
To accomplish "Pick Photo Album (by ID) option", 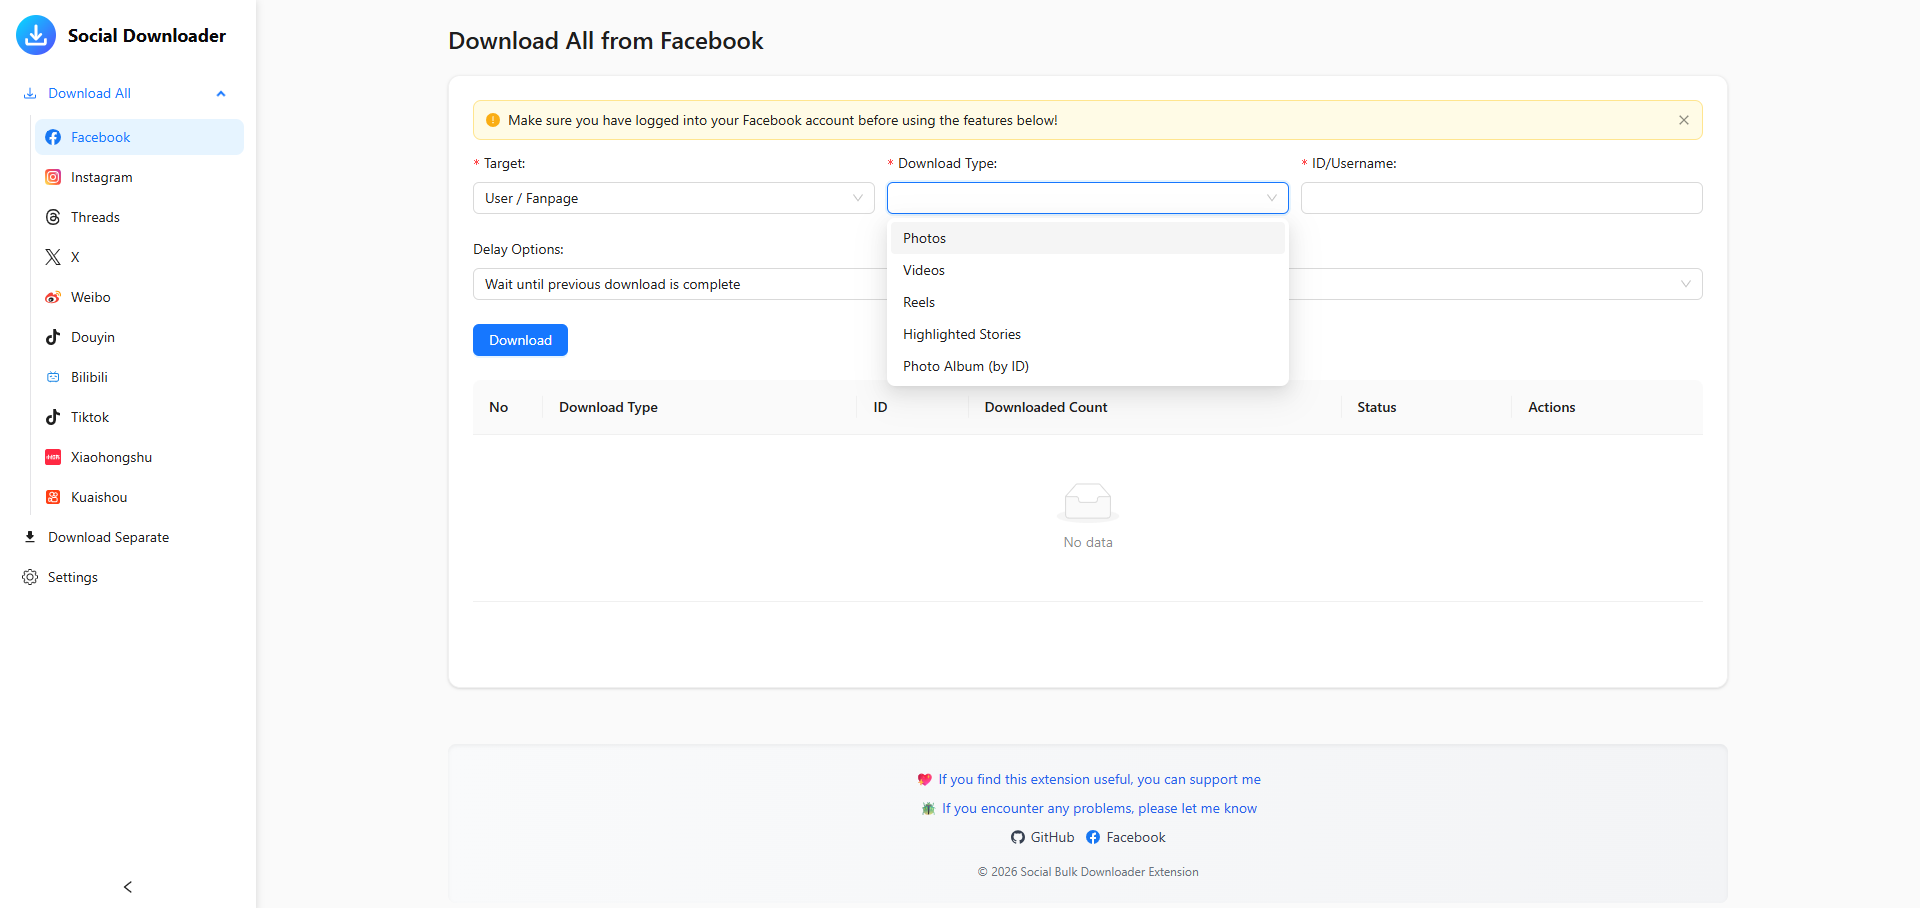I will coord(1088,366).
